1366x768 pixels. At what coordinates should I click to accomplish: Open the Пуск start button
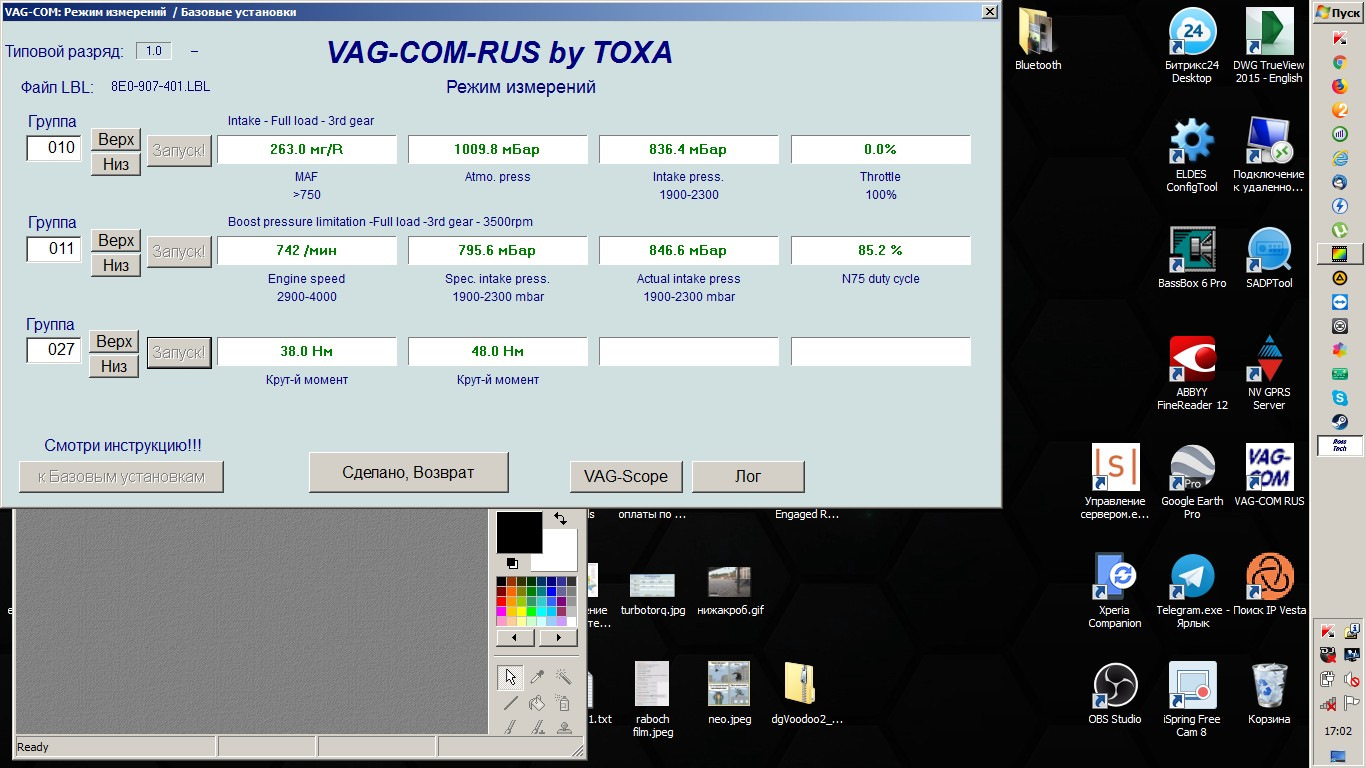[1338, 12]
